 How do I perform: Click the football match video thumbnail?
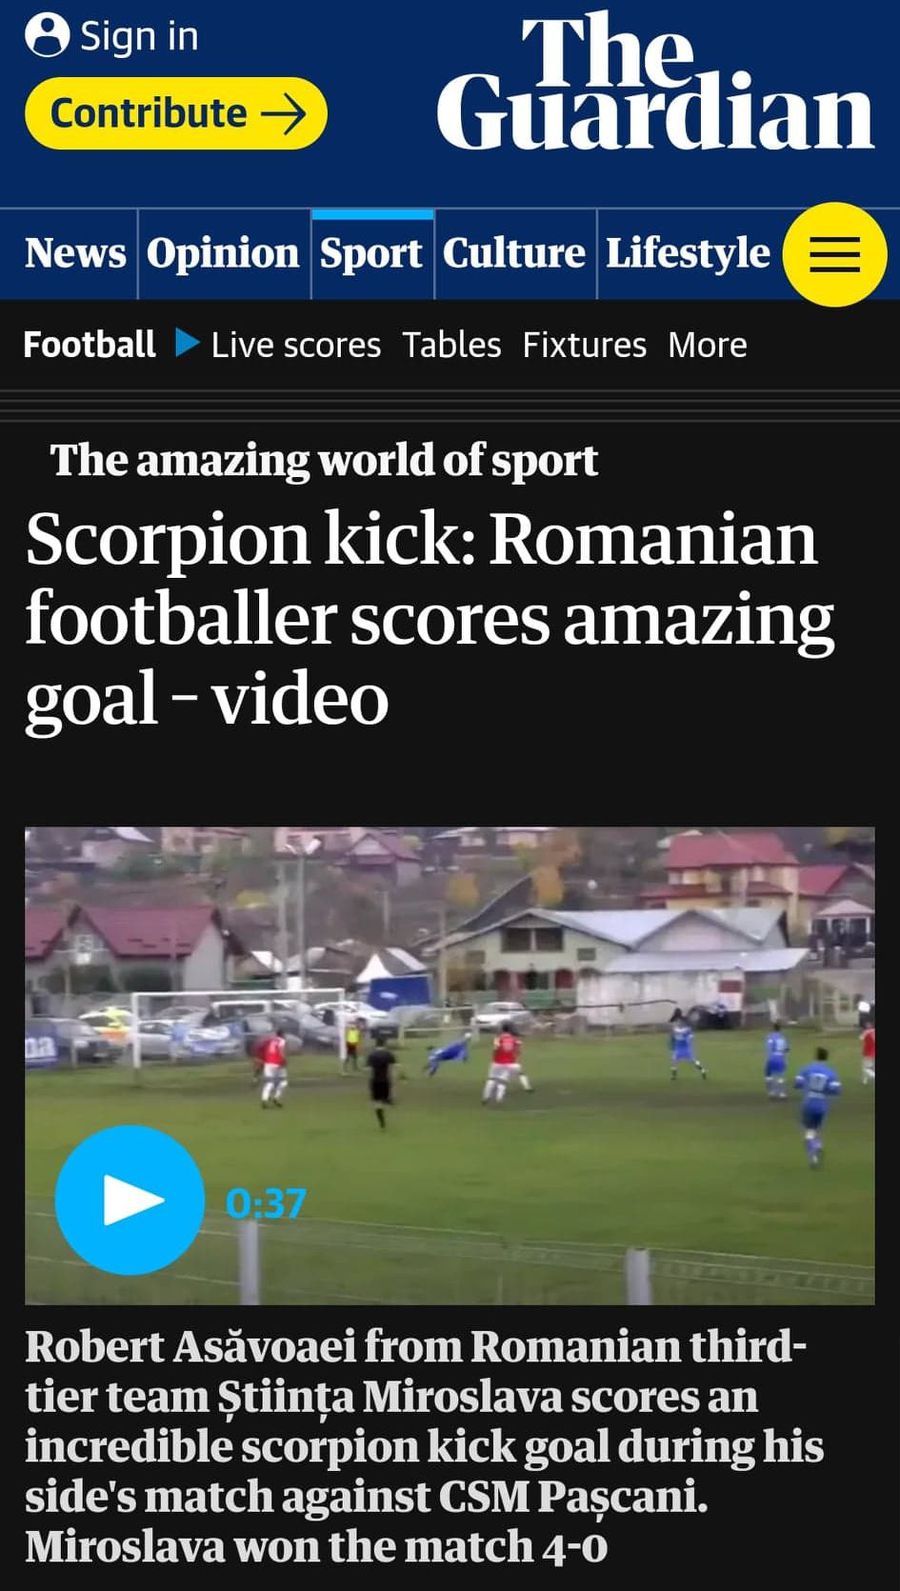click(x=450, y=1065)
